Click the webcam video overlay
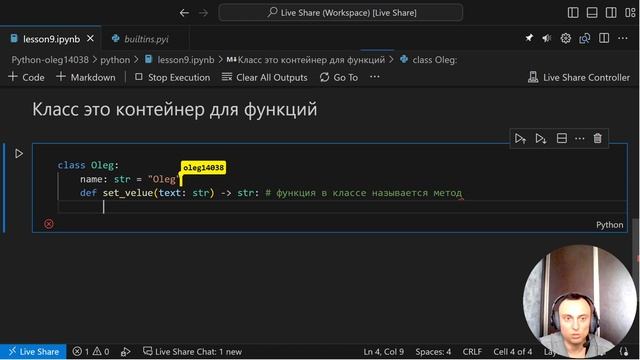Viewport: 640px width, 360px height. tap(580, 301)
